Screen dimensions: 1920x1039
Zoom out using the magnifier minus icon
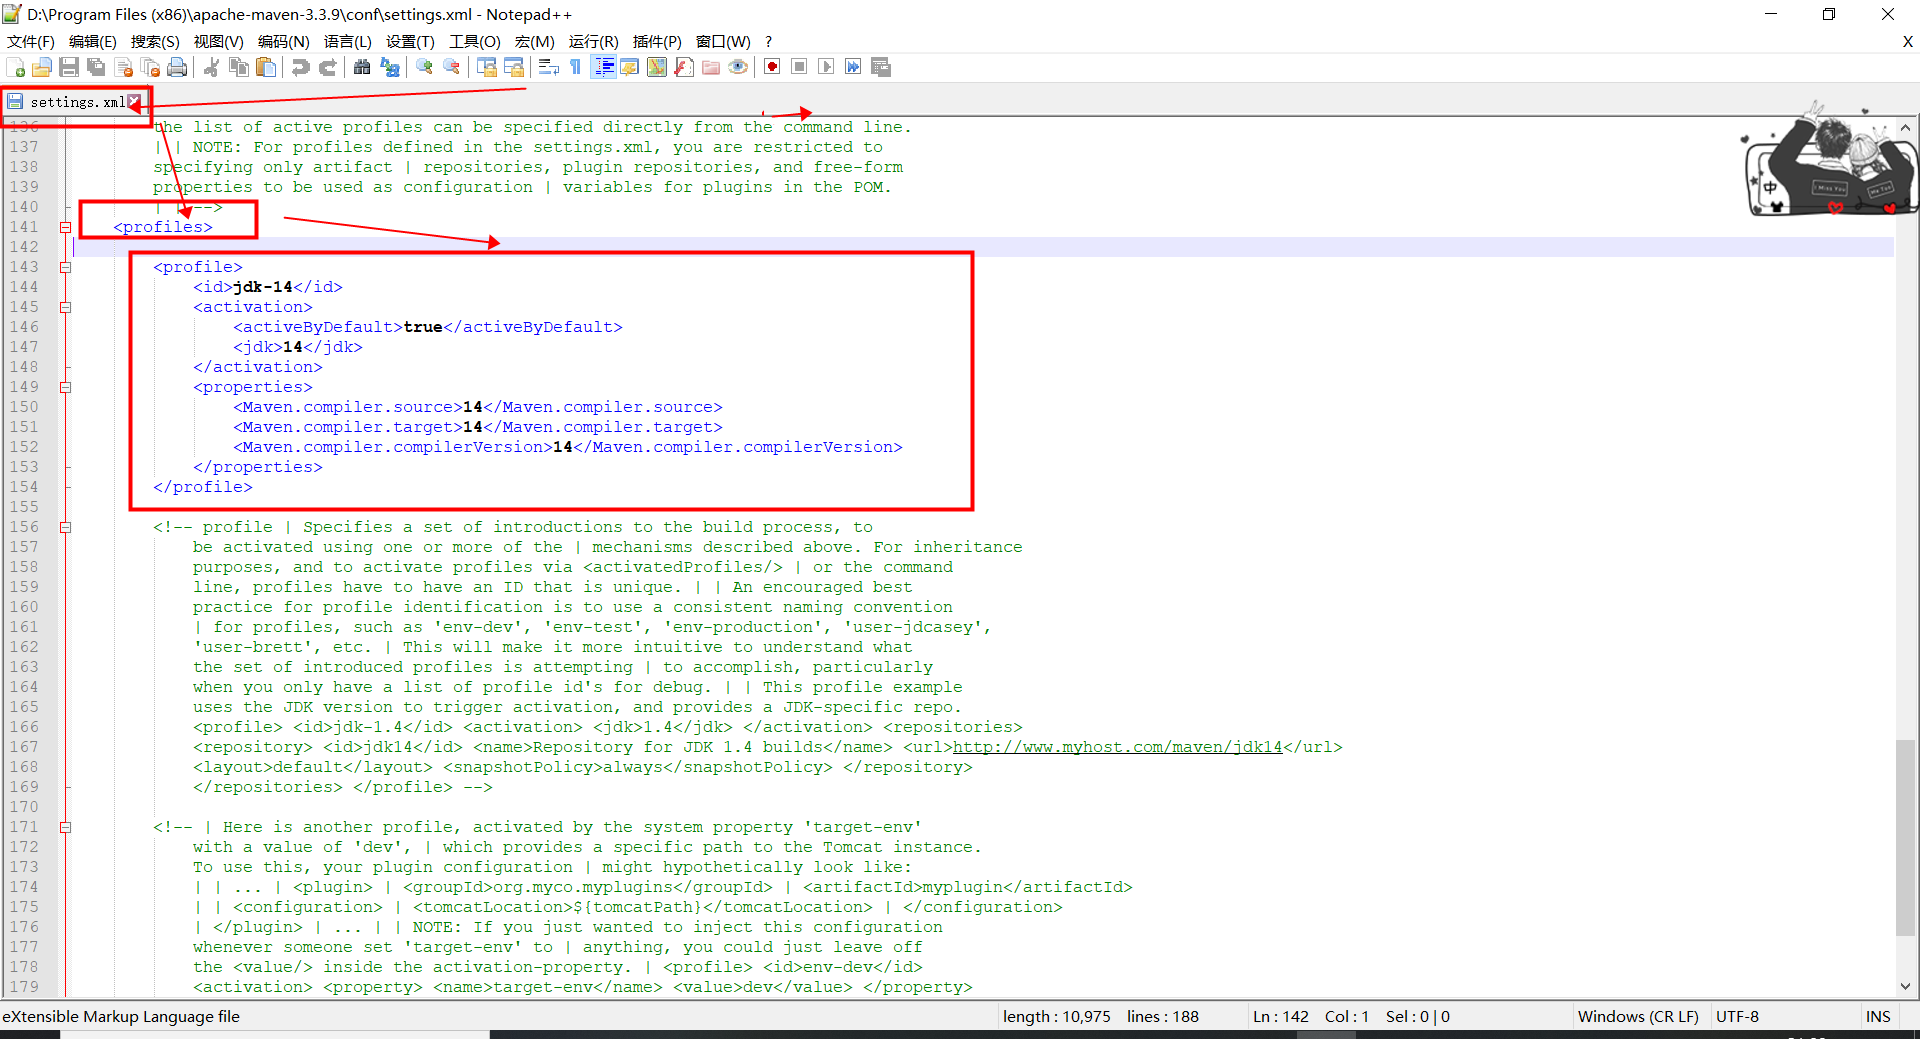[452, 67]
